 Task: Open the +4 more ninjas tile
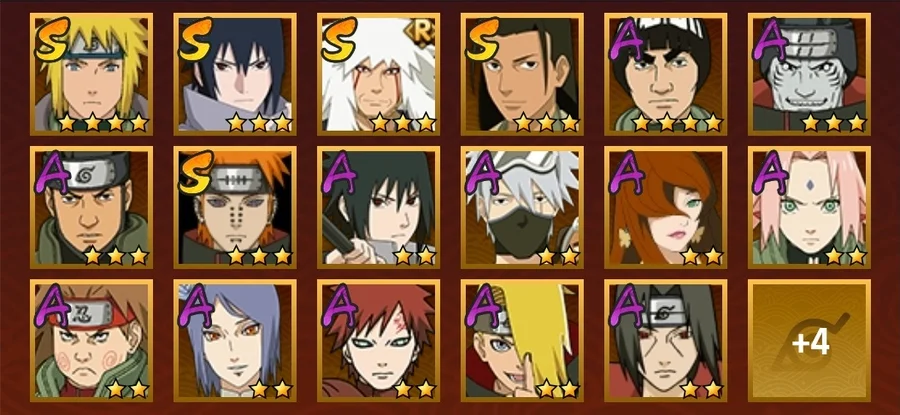point(809,341)
